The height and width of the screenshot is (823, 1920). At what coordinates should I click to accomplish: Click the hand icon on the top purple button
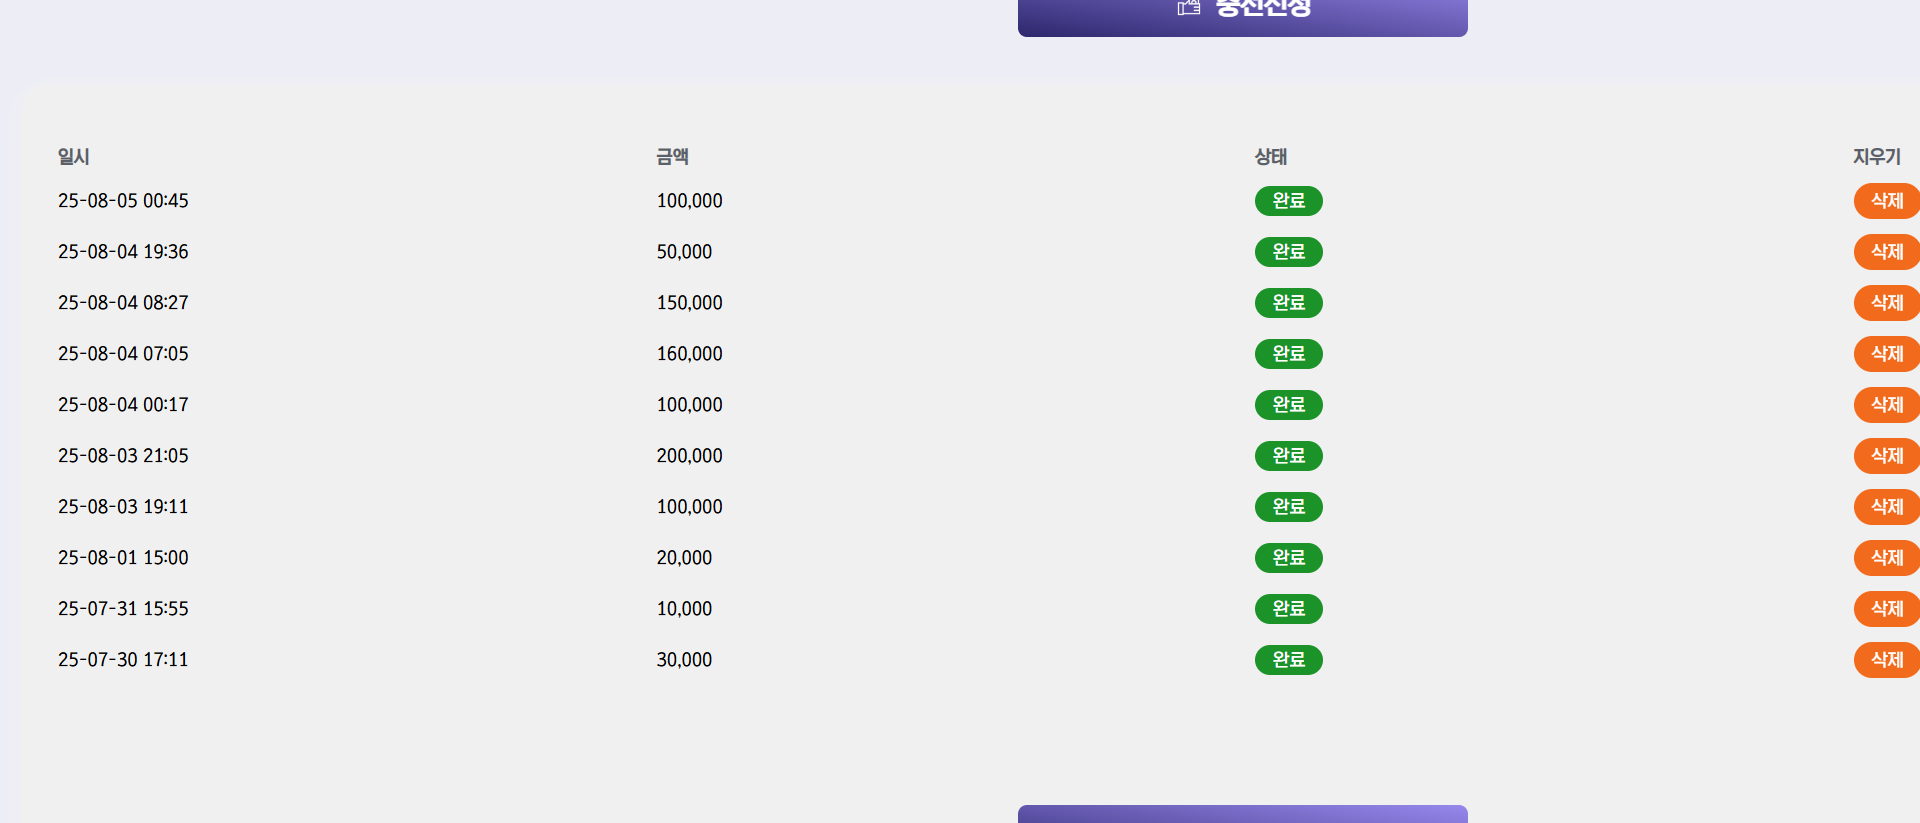click(x=1188, y=8)
